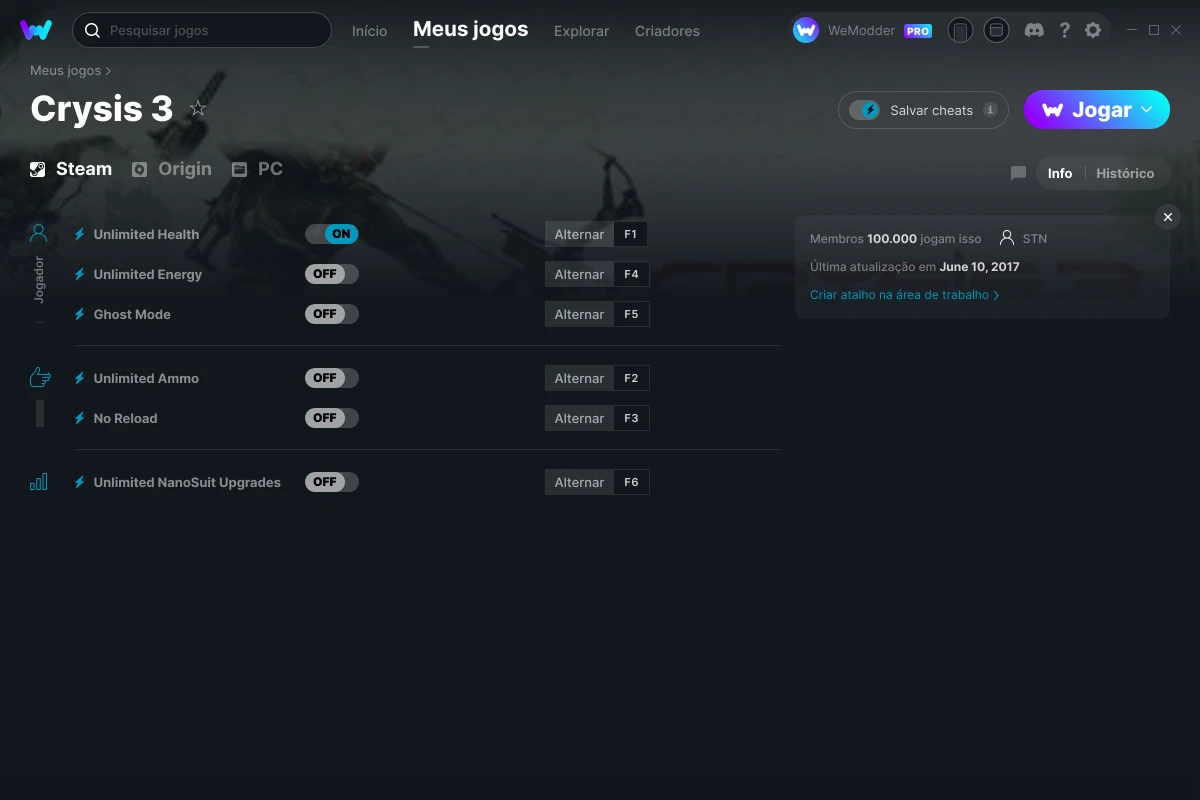Image resolution: width=1200 pixels, height=800 pixels.
Task: Open Meus jogos tab
Action: point(471,30)
